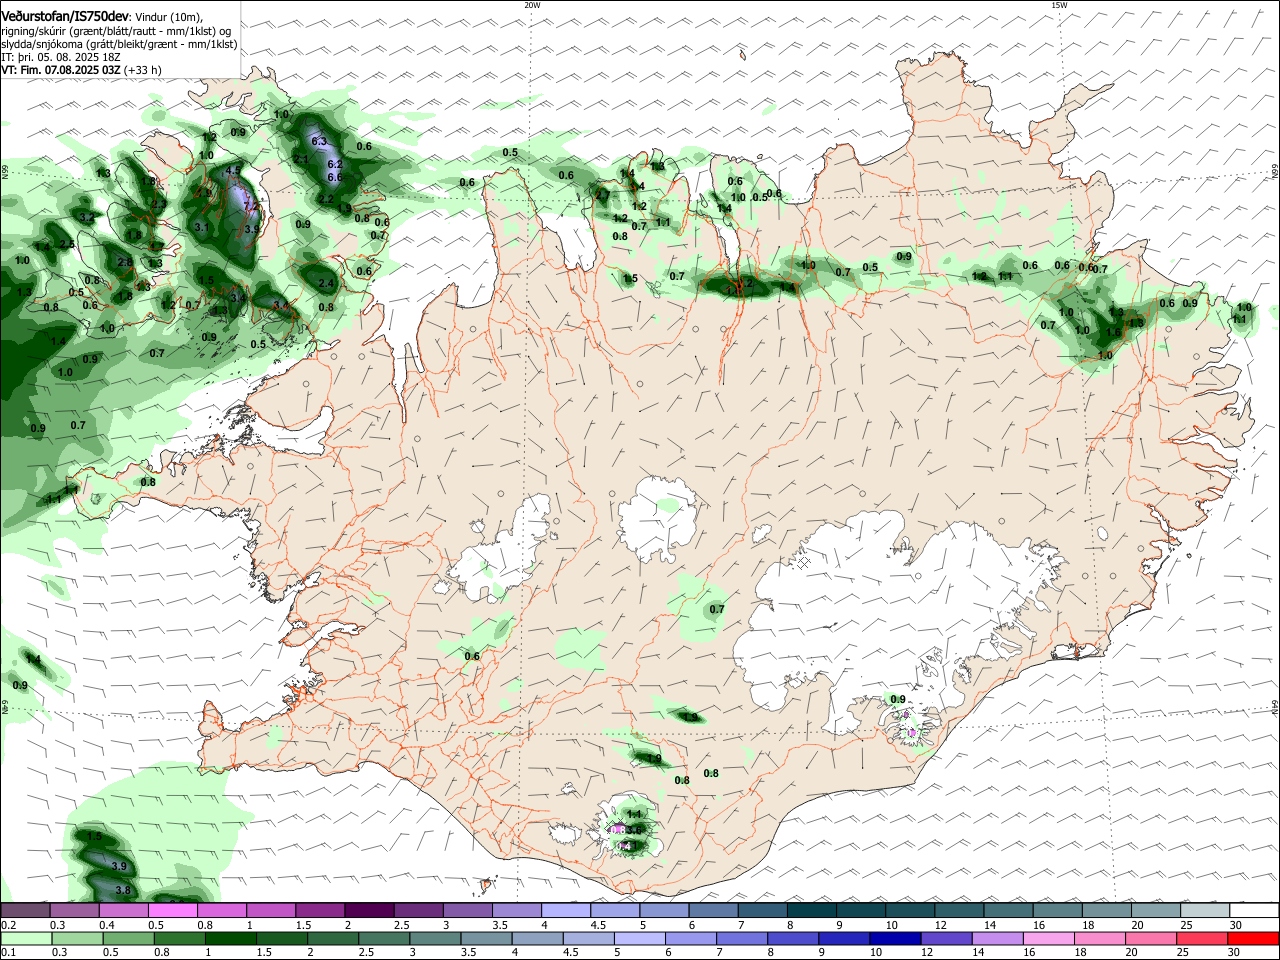Click the red 30 mm swatch in rain legend
Image resolution: width=1280 pixels, height=960 pixels.
tap(1254, 939)
